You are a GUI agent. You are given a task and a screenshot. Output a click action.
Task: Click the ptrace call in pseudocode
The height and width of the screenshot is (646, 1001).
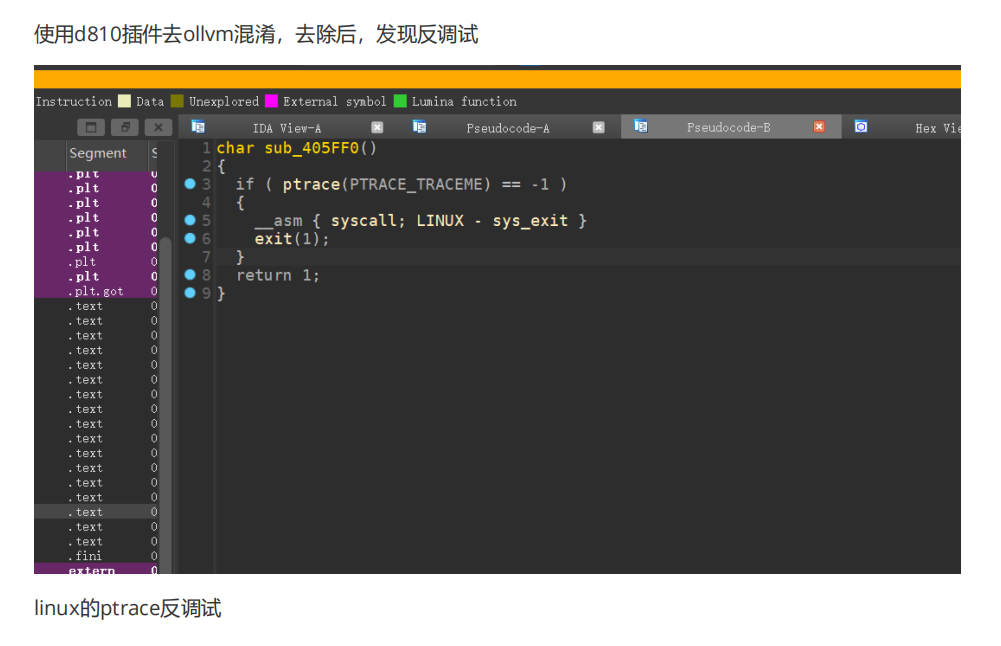312,184
